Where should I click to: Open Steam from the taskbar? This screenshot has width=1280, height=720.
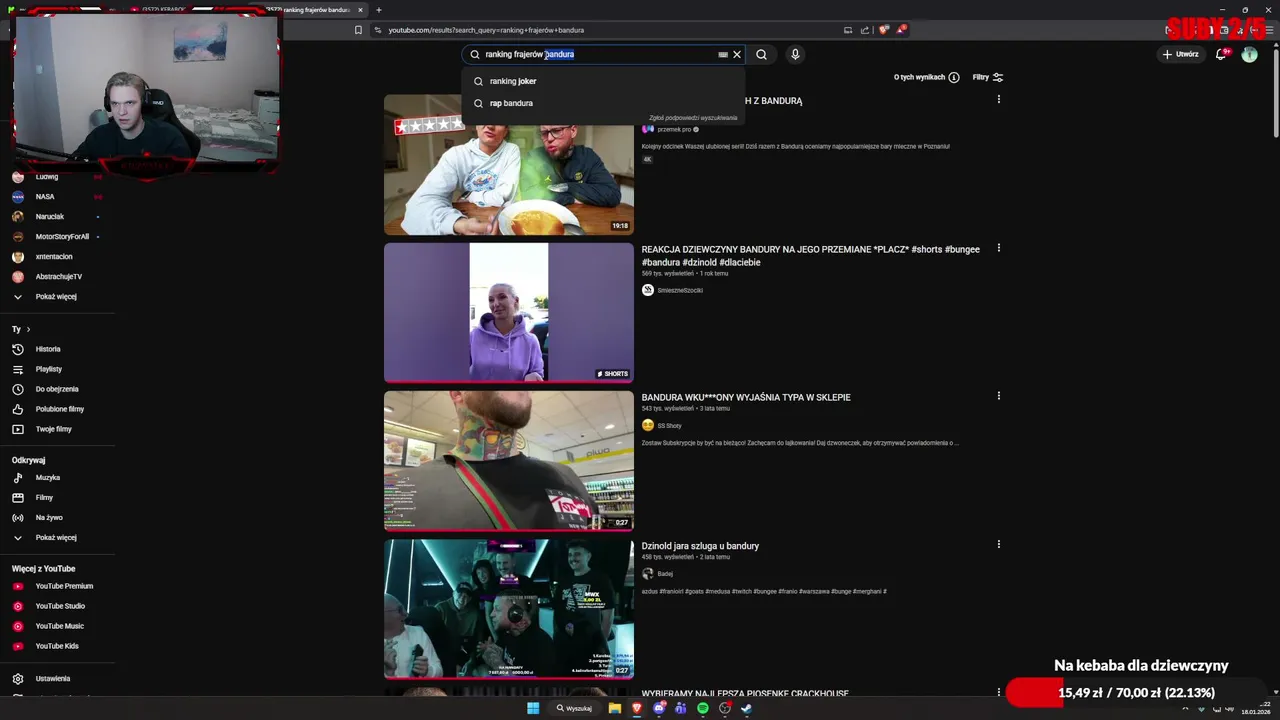tap(747, 708)
